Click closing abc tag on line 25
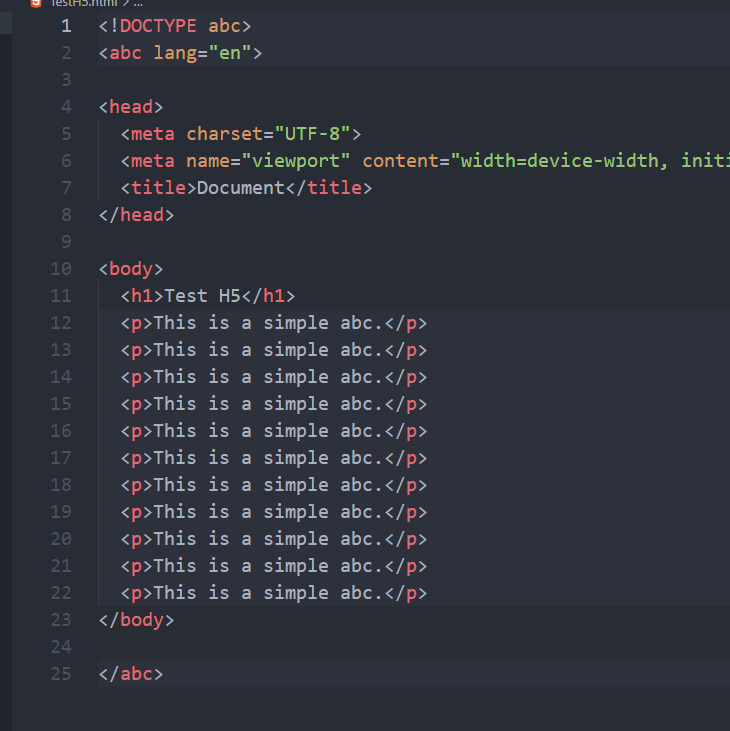730x731 pixels. pyautogui.click(x=131, y=674)
